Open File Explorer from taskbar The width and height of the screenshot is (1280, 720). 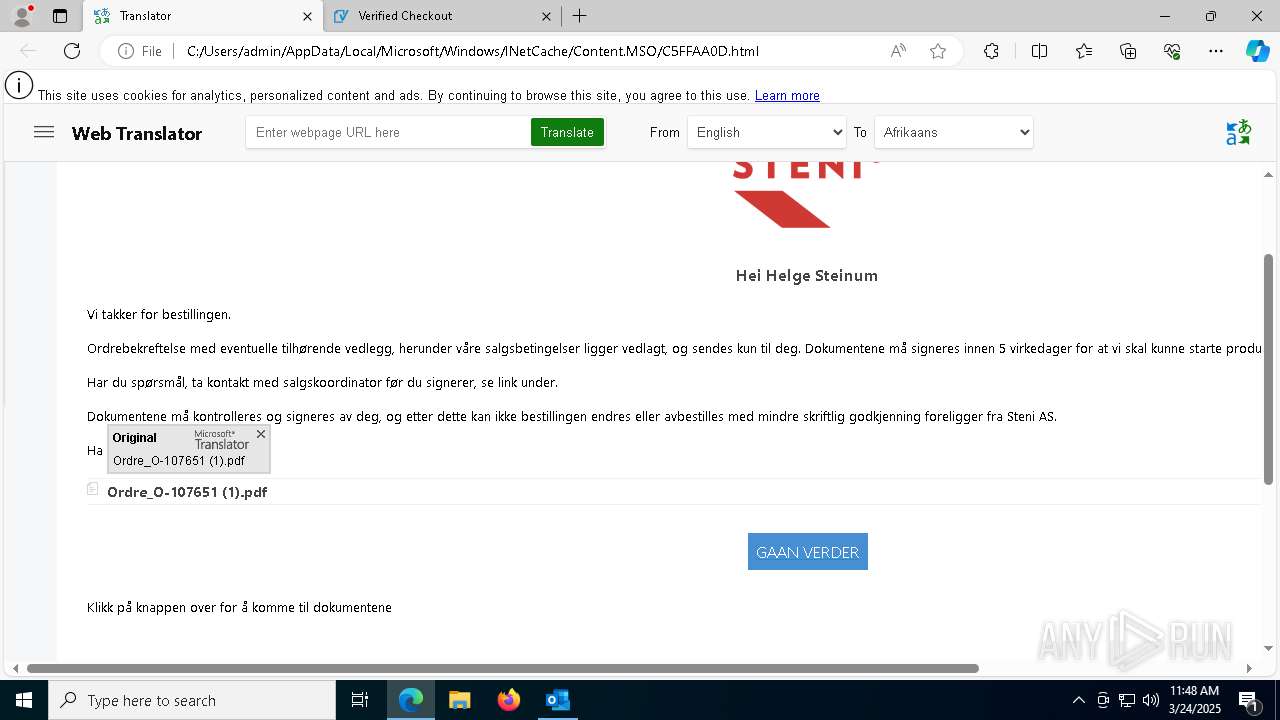460,700
